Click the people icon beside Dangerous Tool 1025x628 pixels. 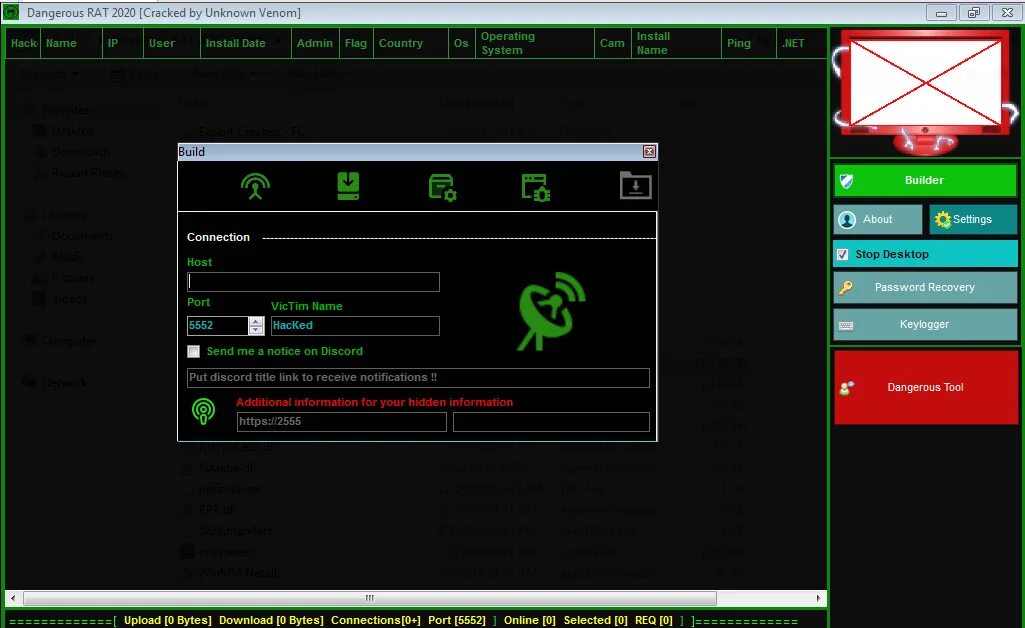847,388
